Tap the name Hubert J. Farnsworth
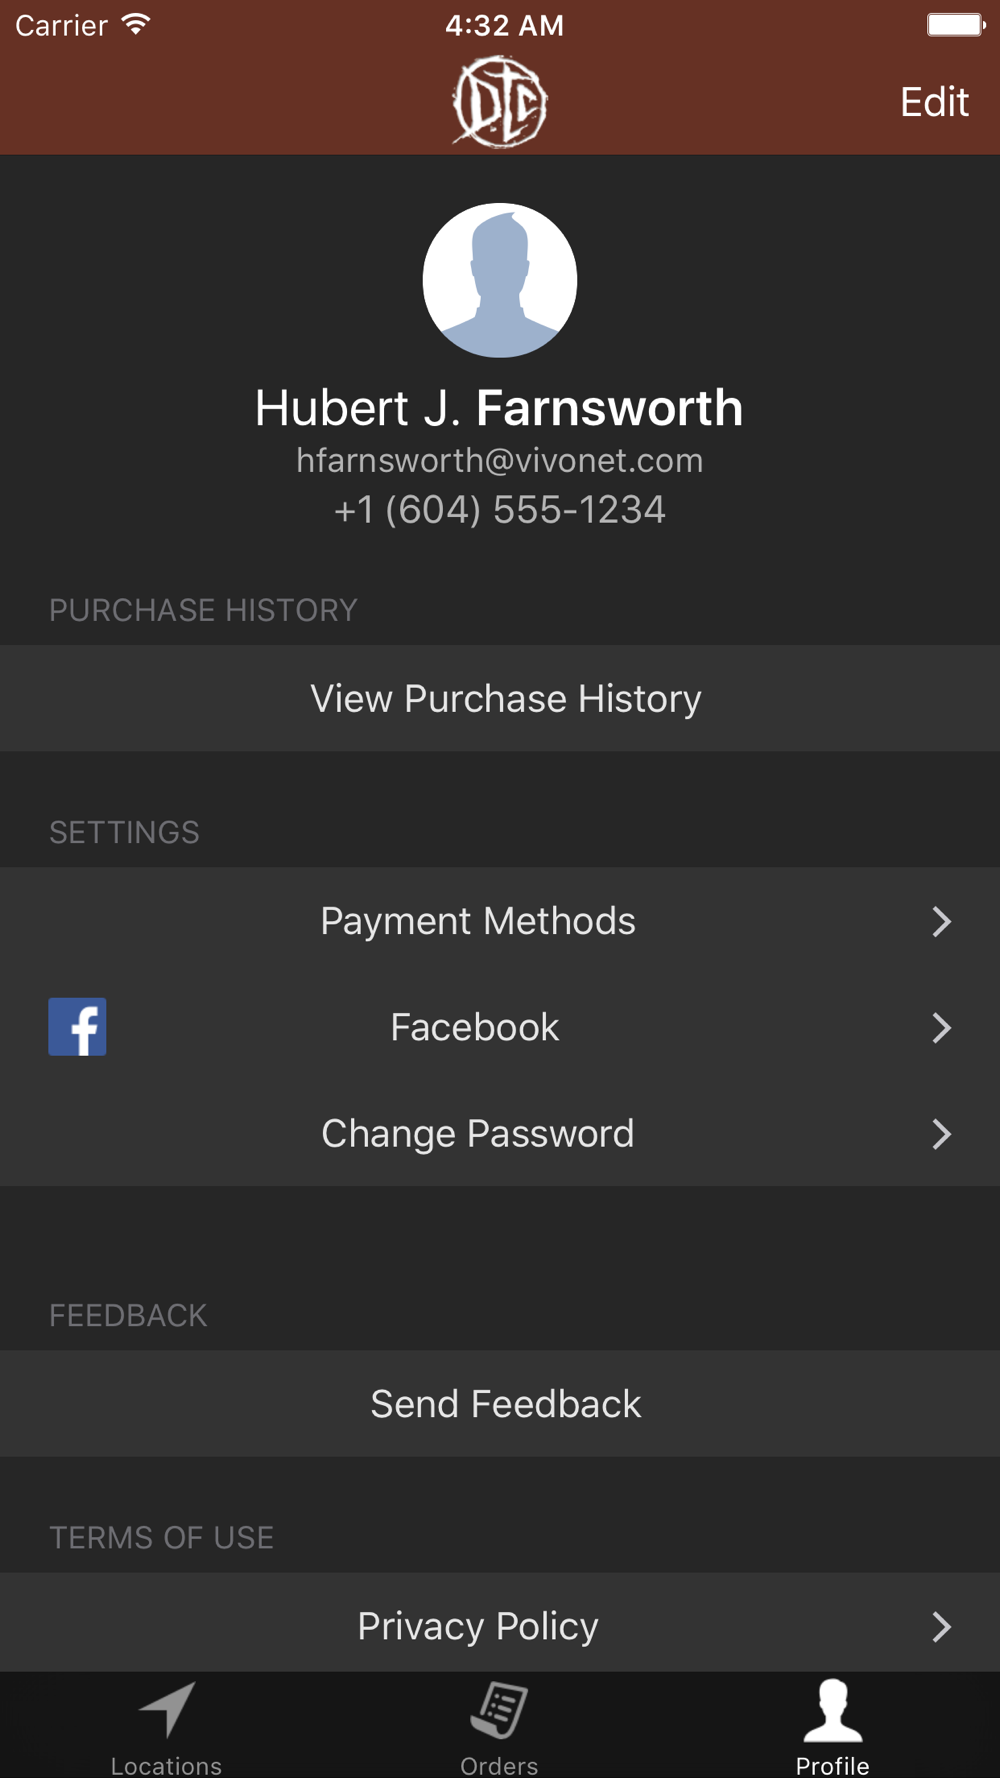Viewport: 1000px width, 1778px height. [x=499, y=408]
